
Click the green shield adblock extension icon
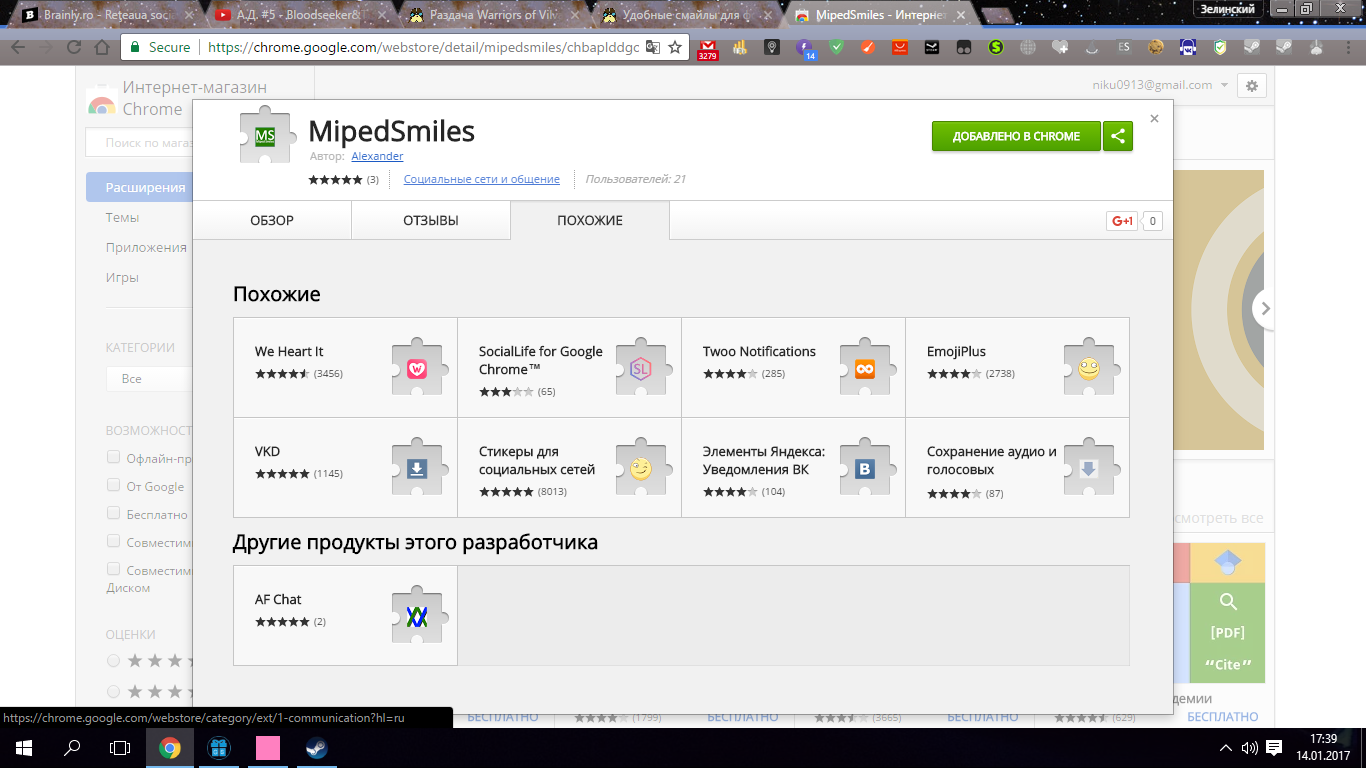[x=838, y=47]
